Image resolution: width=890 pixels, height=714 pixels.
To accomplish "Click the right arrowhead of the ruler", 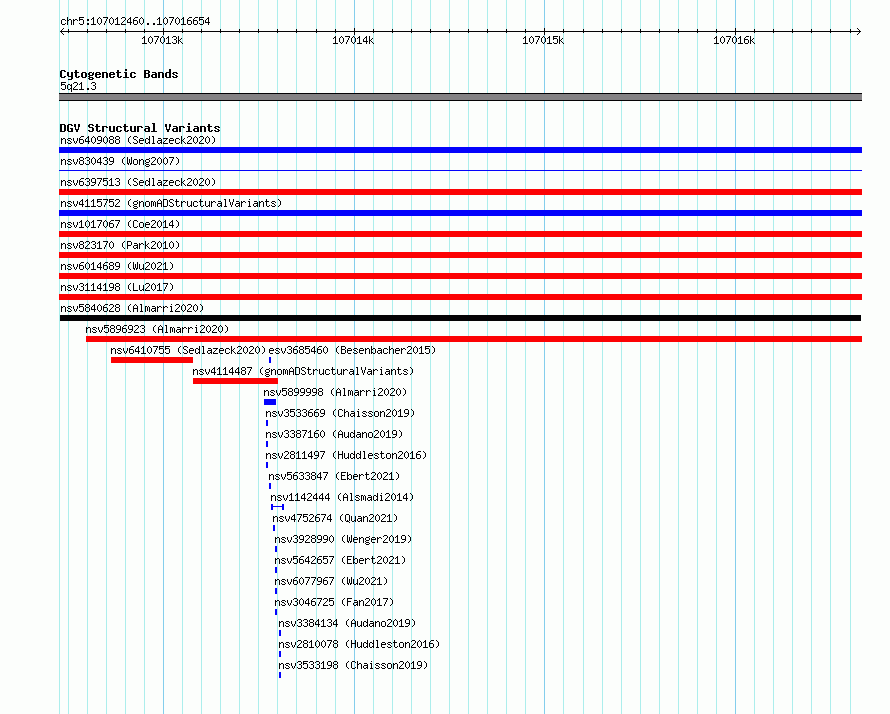I will pyautogui.click(x=858, y=31).
